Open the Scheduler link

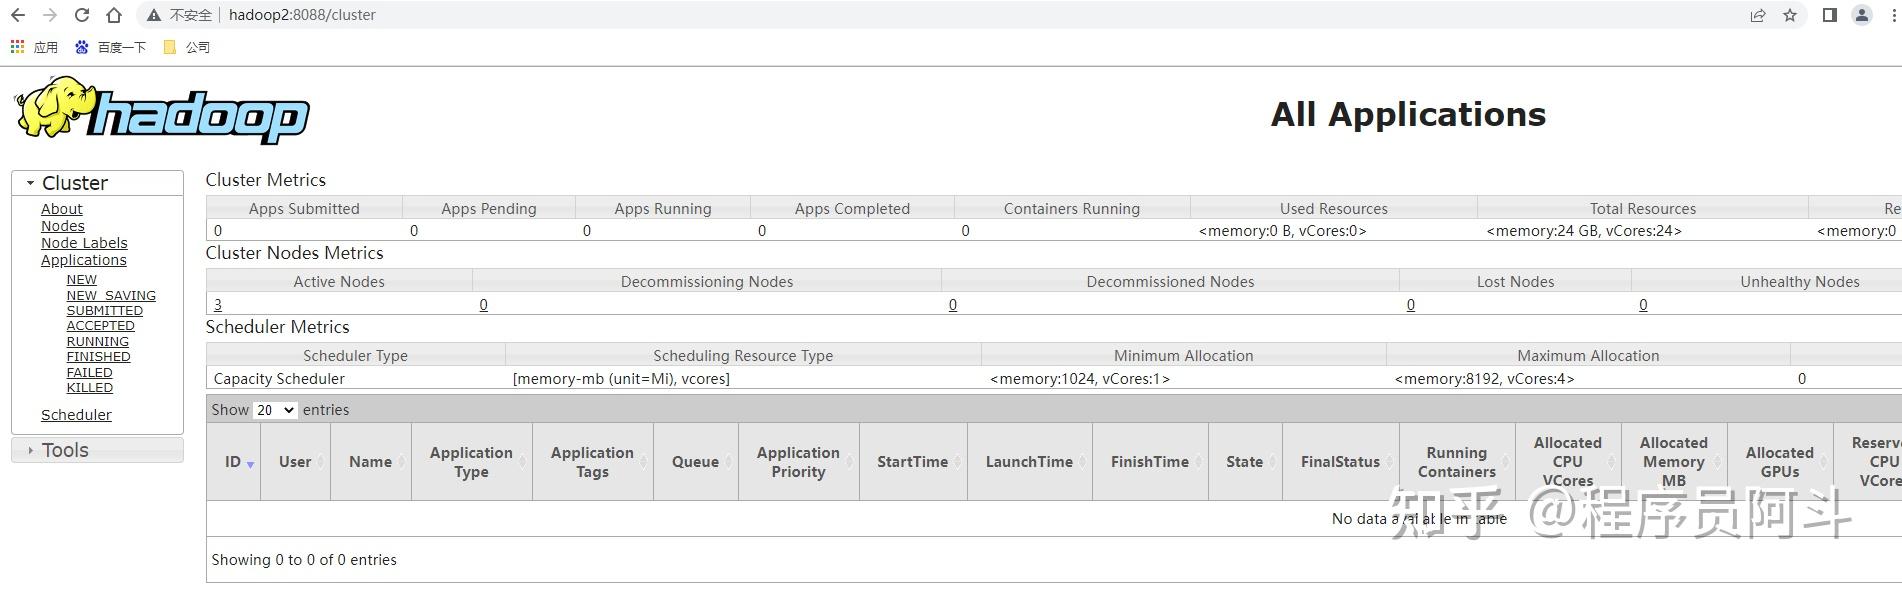(x=76, y=415)
